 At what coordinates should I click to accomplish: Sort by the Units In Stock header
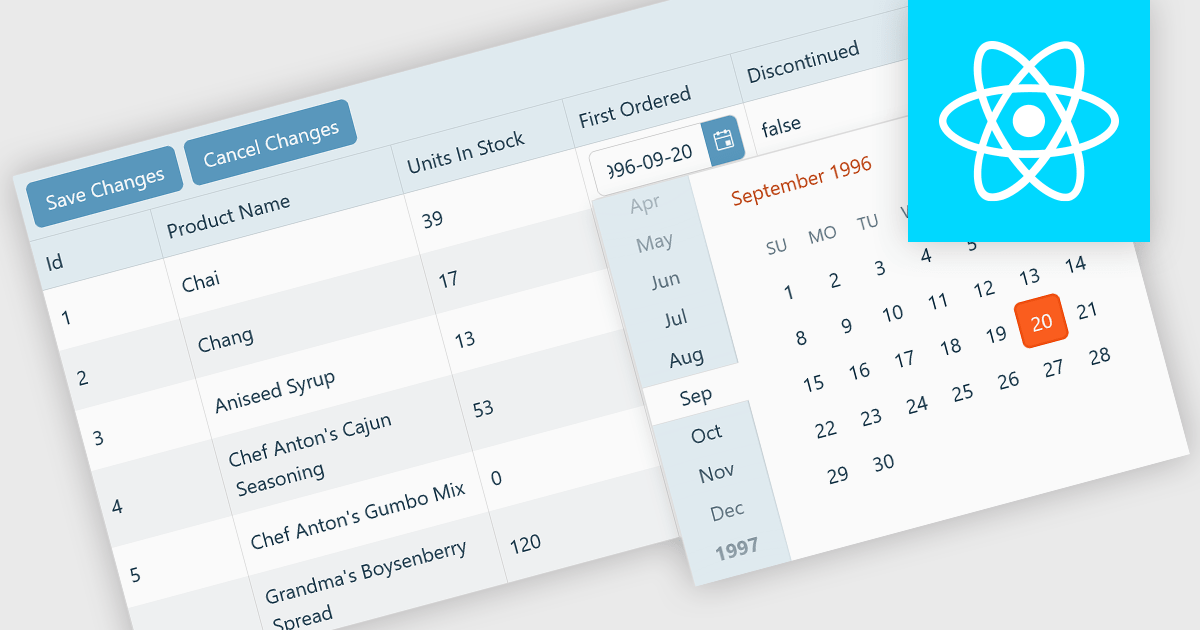pos(465,153)
